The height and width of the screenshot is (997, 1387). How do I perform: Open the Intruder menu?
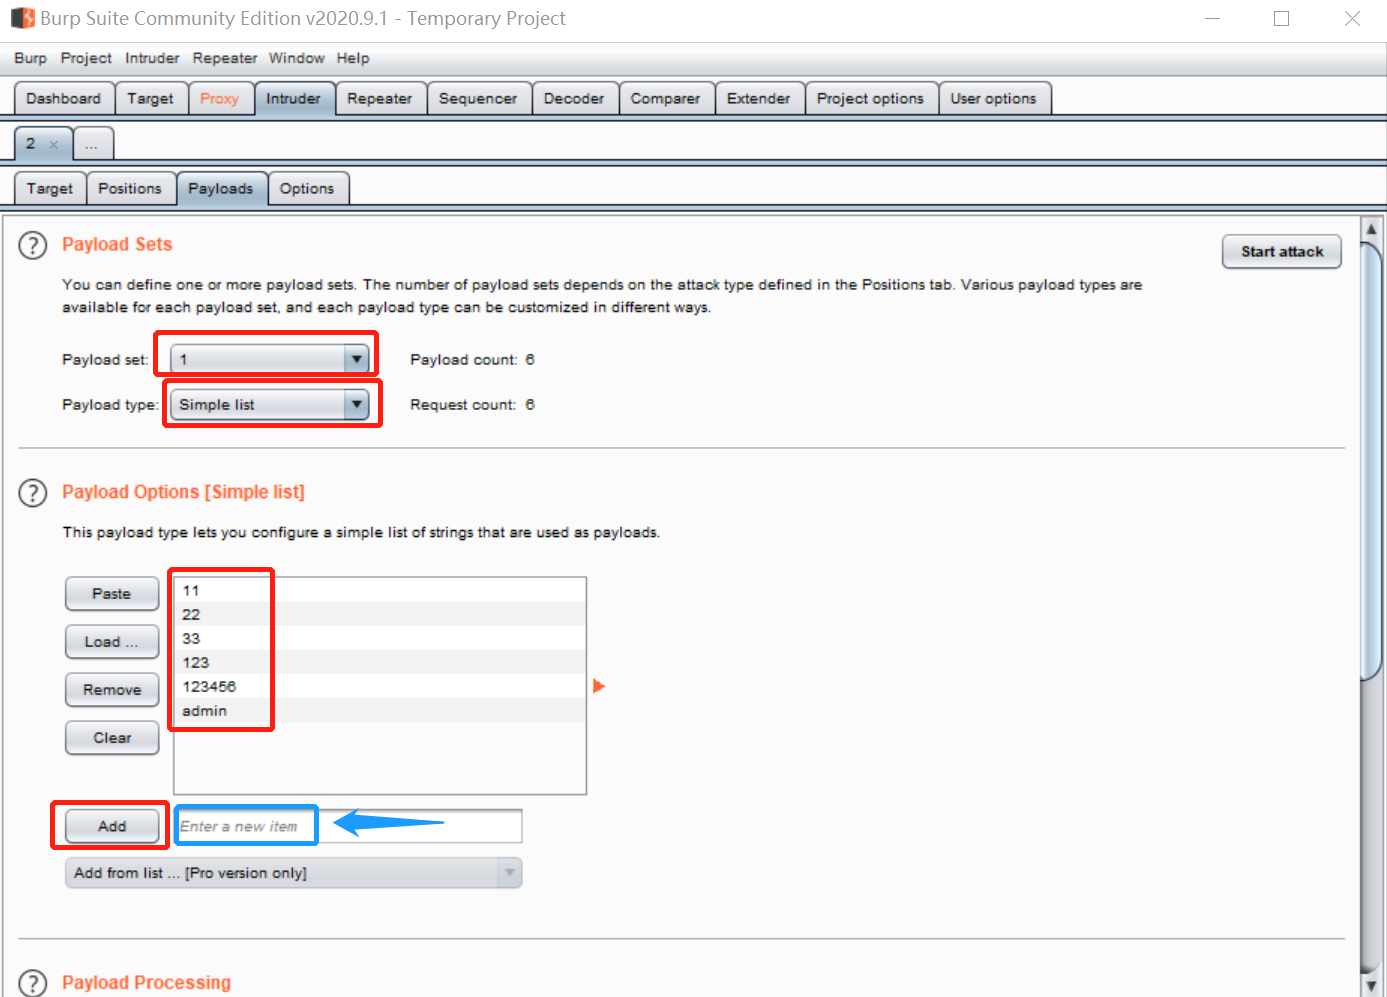[152, 58]
